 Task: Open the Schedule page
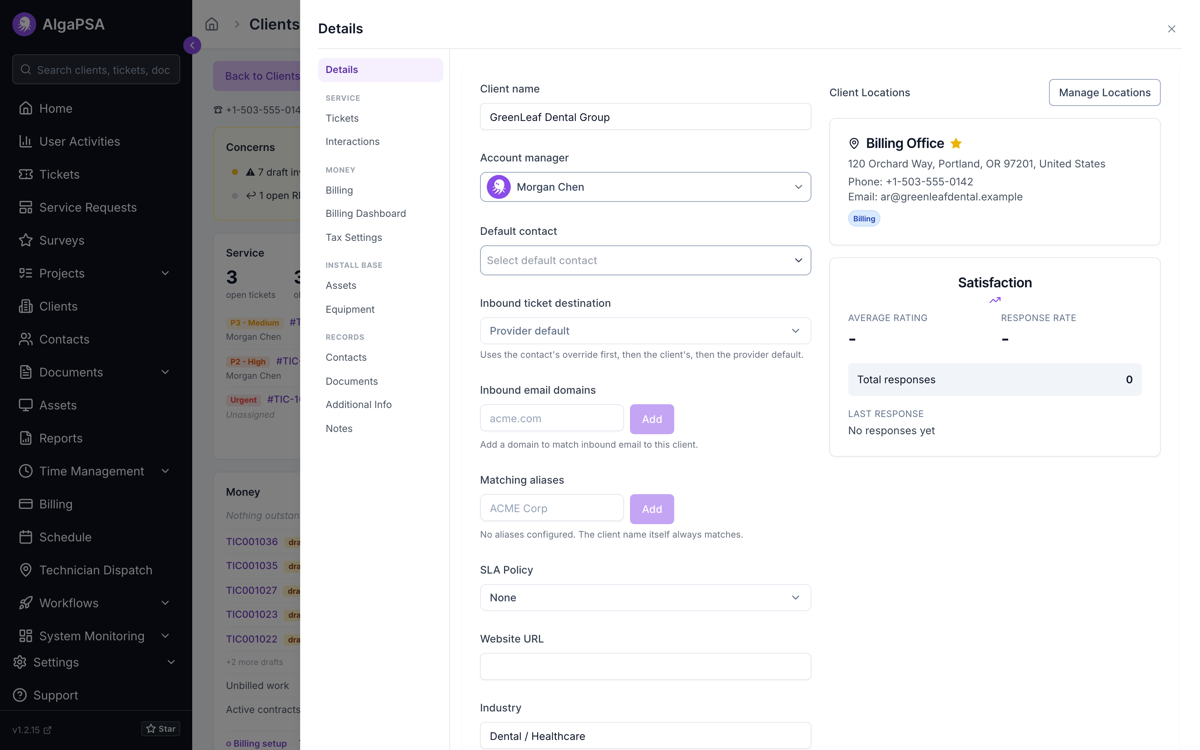(65, 537)
